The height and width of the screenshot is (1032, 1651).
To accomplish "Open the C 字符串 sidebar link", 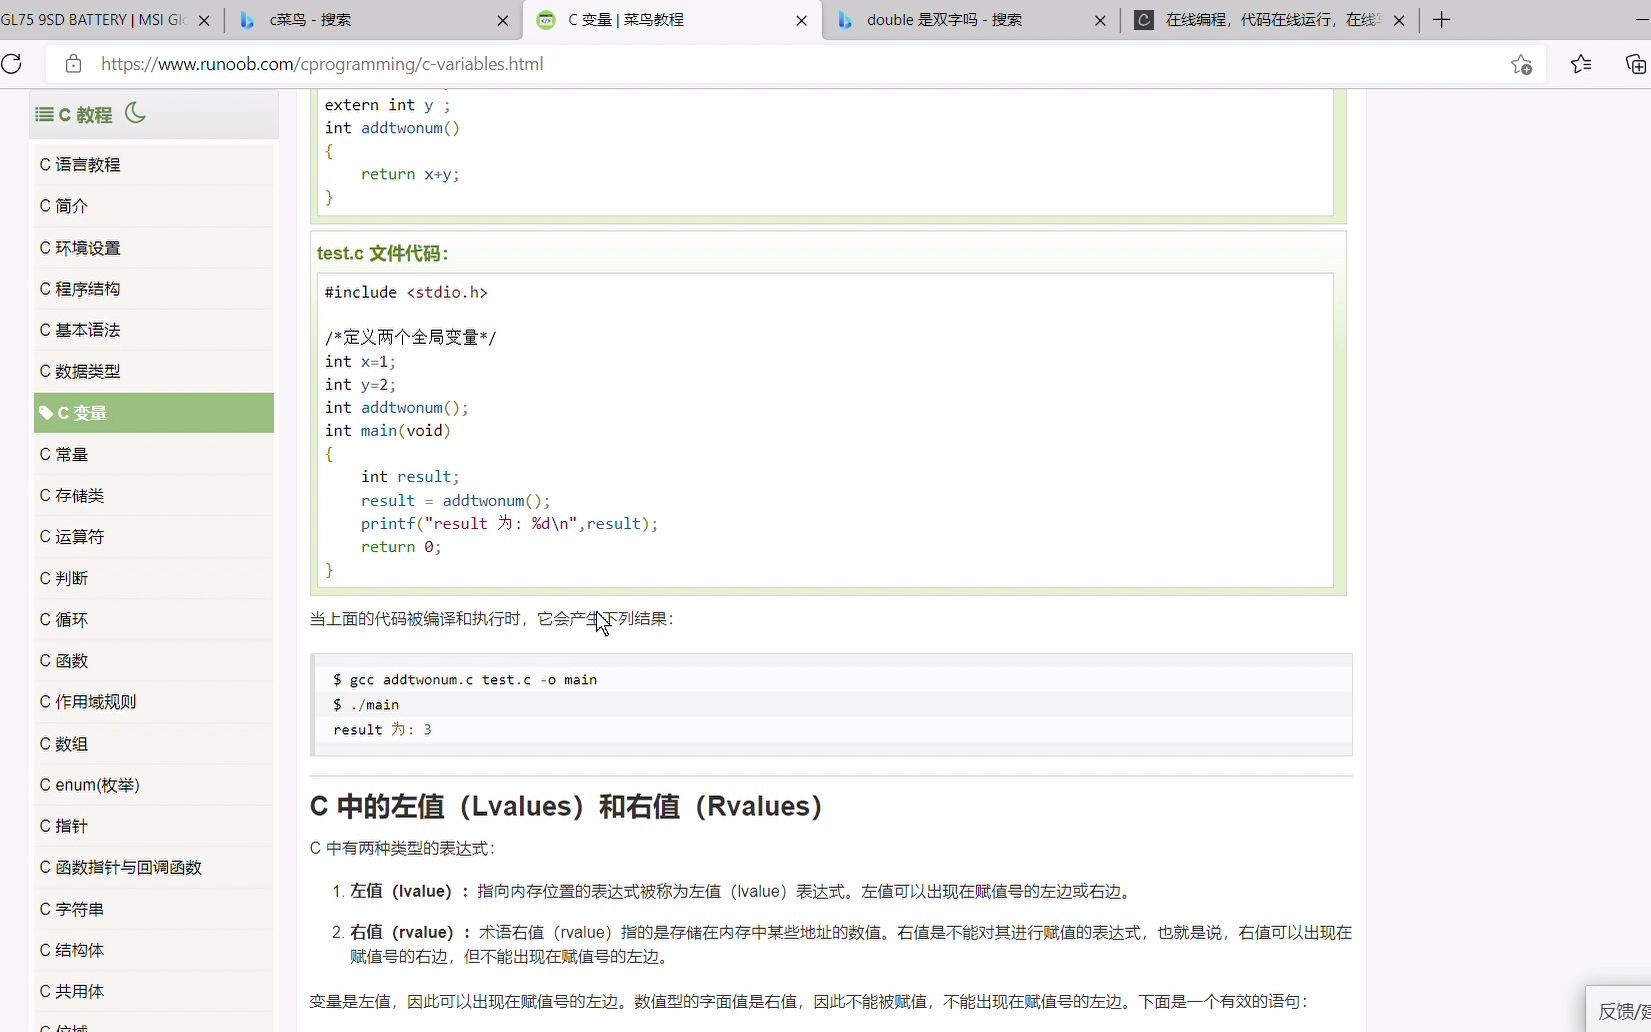I will pyautogui.click(x=154, y=909).
